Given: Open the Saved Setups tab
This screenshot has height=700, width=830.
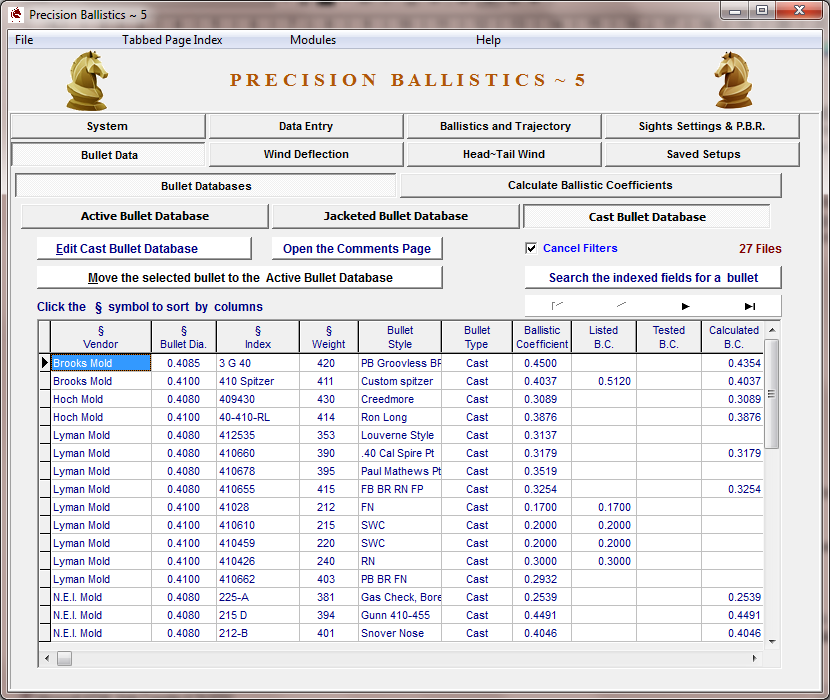Looking at the screenshot, I should [702, 154].
